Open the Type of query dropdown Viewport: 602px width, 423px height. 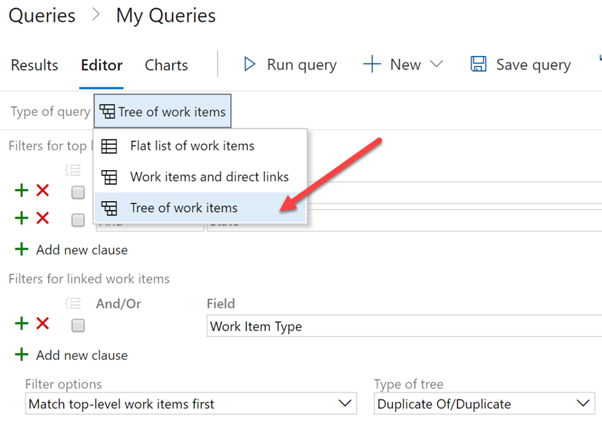click(x=163, y=112)
